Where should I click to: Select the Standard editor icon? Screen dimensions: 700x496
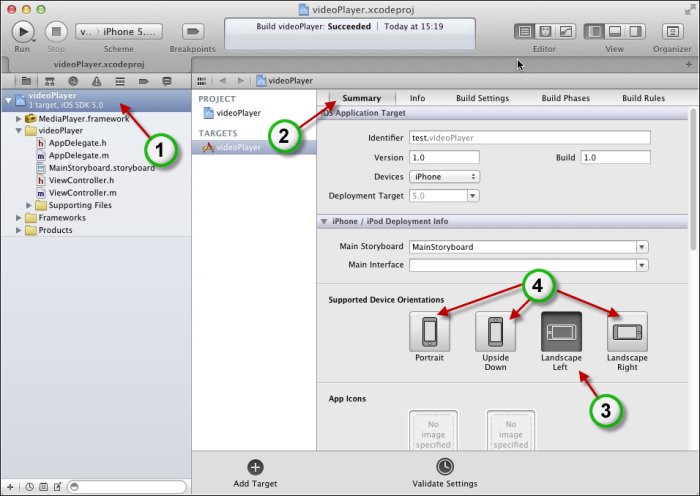(525, 31)
